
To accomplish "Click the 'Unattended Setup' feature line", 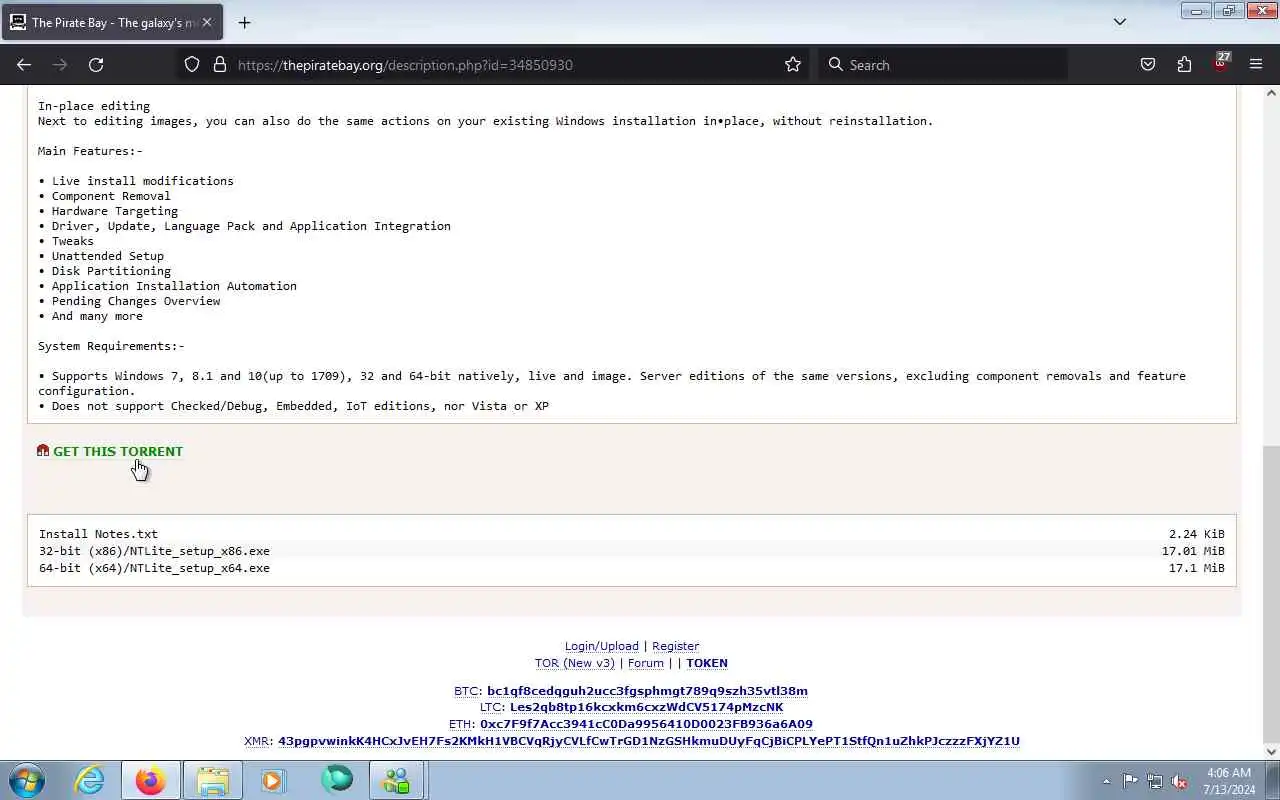I will pos(107,256).
